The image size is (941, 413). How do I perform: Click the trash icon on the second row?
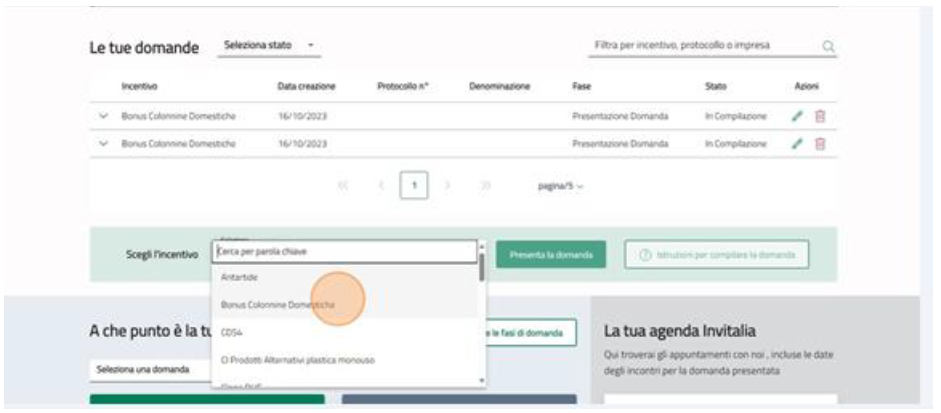820,144
